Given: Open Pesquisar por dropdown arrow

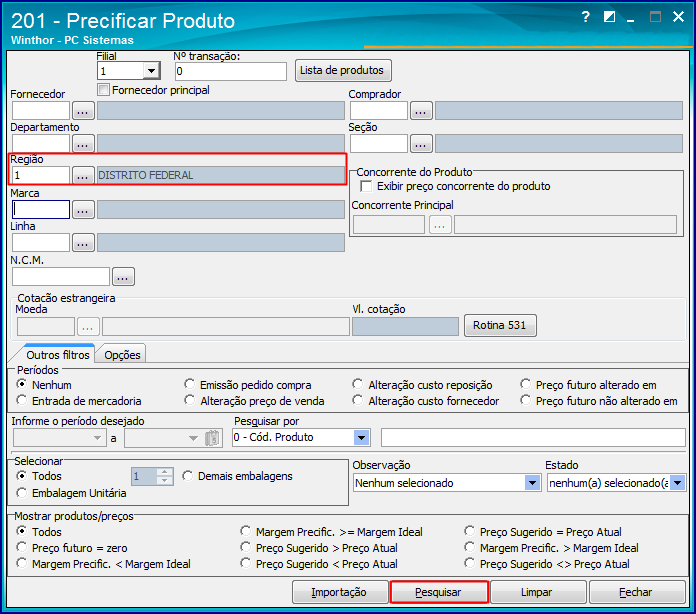Looking at the screenshot, I should (x=362, y=438).
